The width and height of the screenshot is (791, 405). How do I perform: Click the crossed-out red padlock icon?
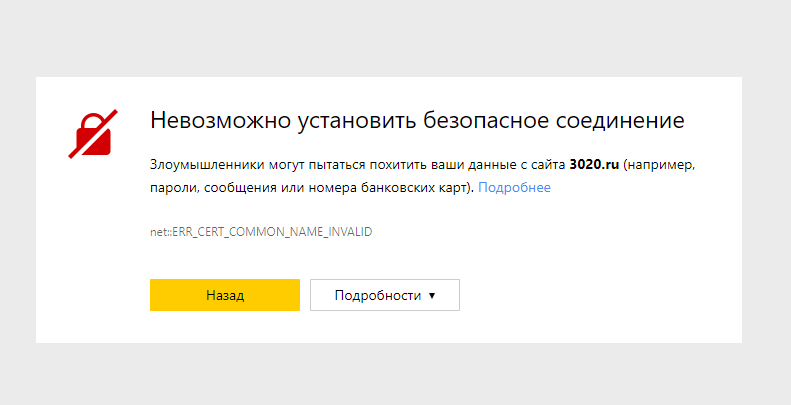coord(92,134)
